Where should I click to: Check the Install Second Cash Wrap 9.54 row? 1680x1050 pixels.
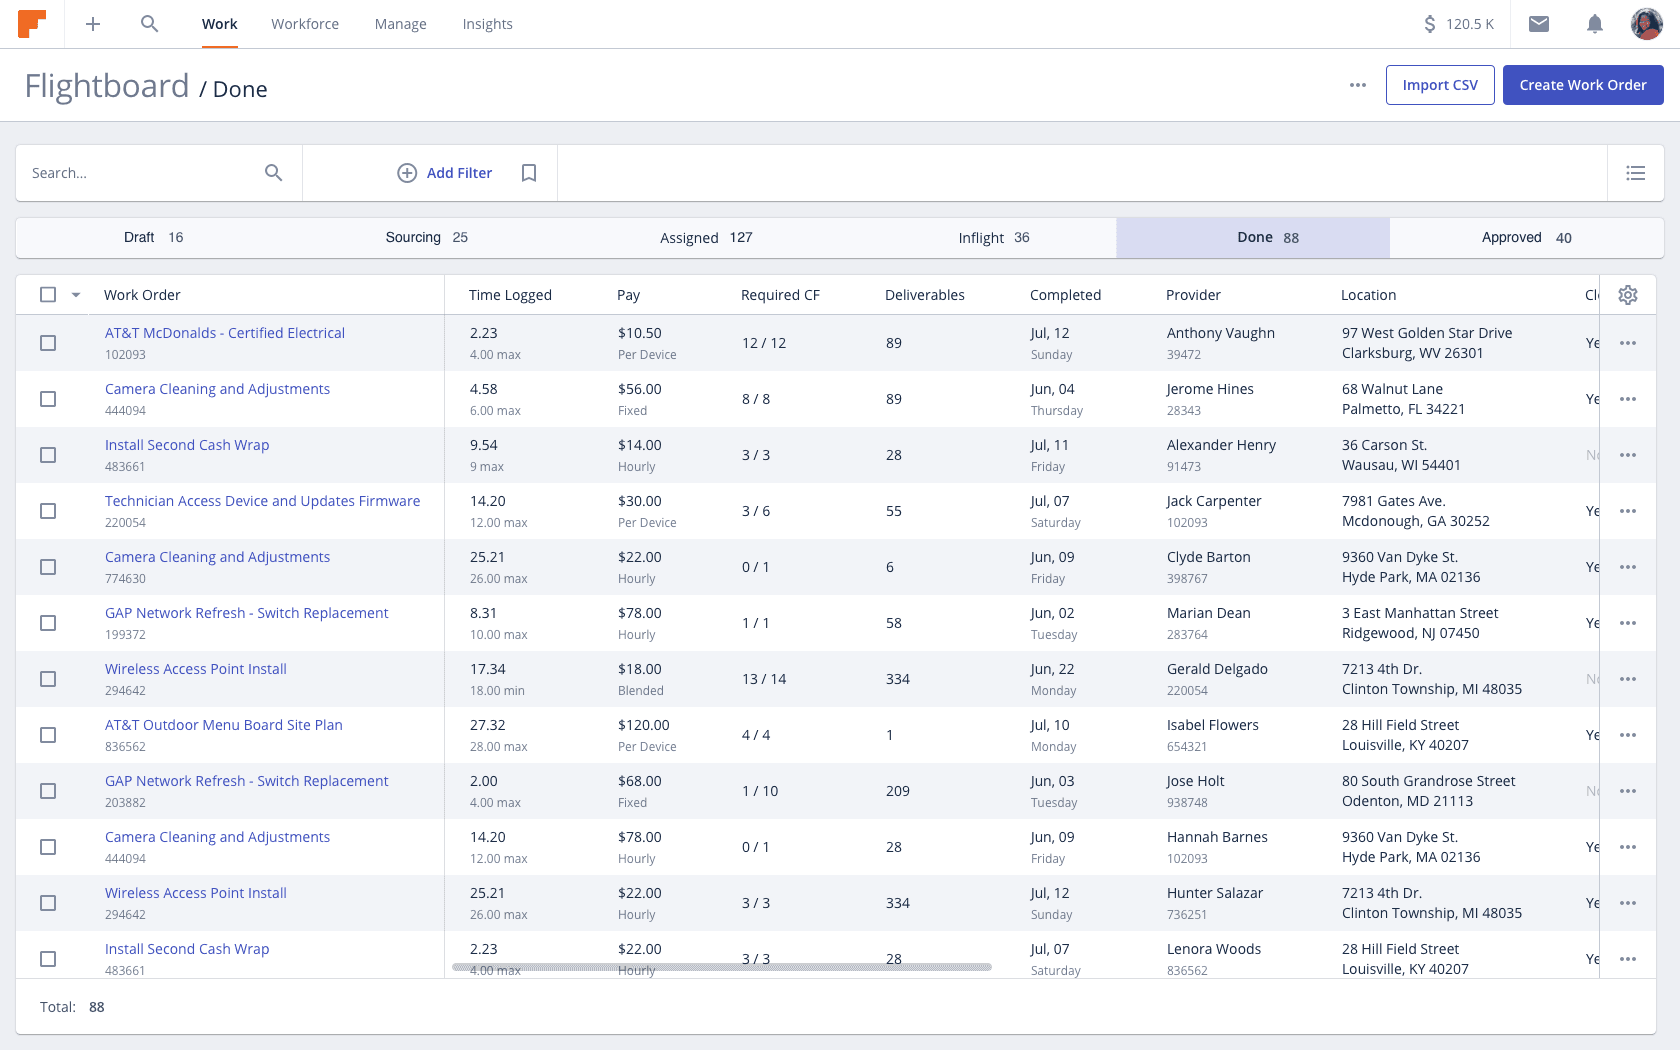point(48,455)
